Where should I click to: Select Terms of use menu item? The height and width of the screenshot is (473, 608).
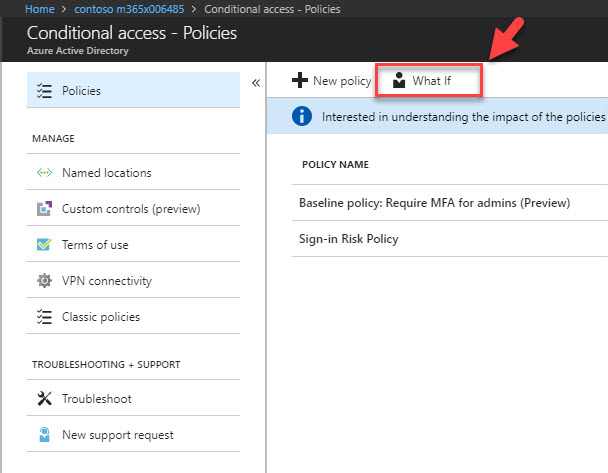133,245
